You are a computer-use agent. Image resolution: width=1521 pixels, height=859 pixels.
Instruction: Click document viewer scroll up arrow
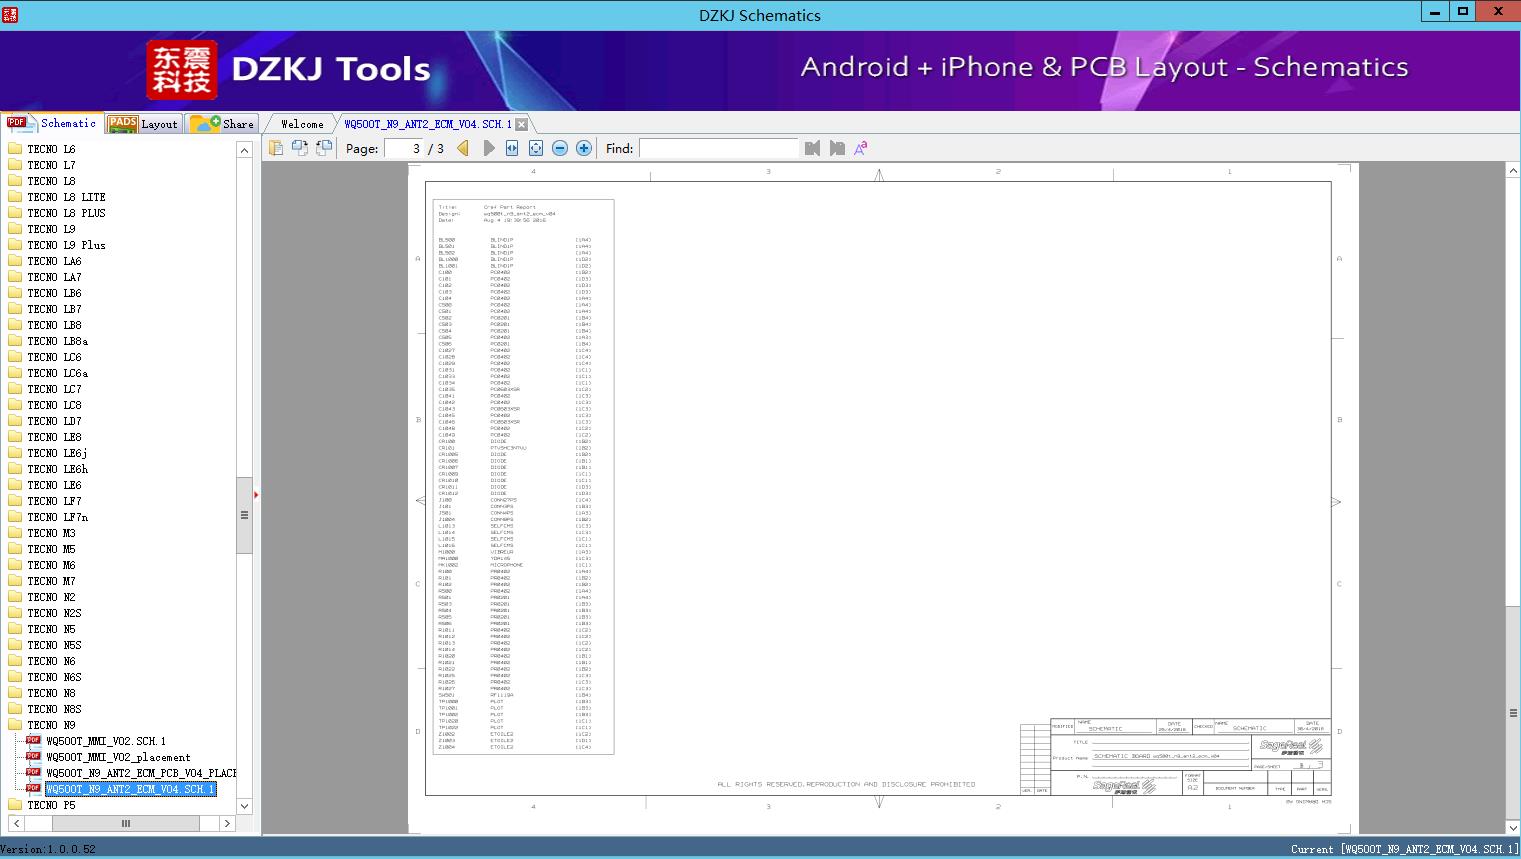click(1513, 171)
